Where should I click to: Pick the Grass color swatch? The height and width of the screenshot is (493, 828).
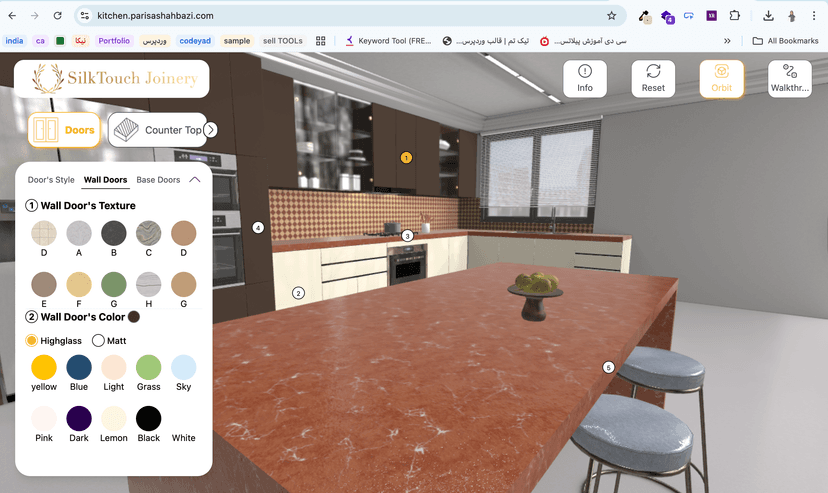(148, 367)
